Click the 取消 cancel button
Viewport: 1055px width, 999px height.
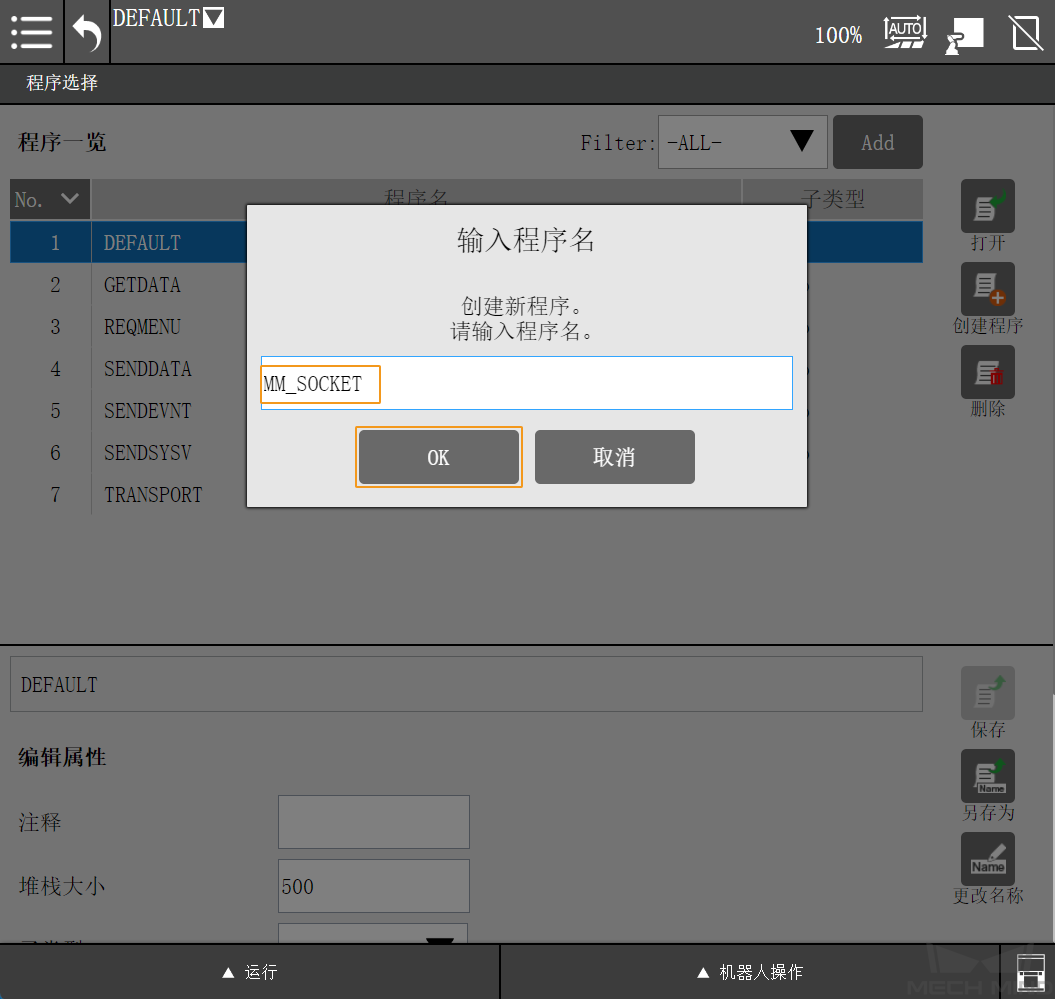(x=614, y=457)
